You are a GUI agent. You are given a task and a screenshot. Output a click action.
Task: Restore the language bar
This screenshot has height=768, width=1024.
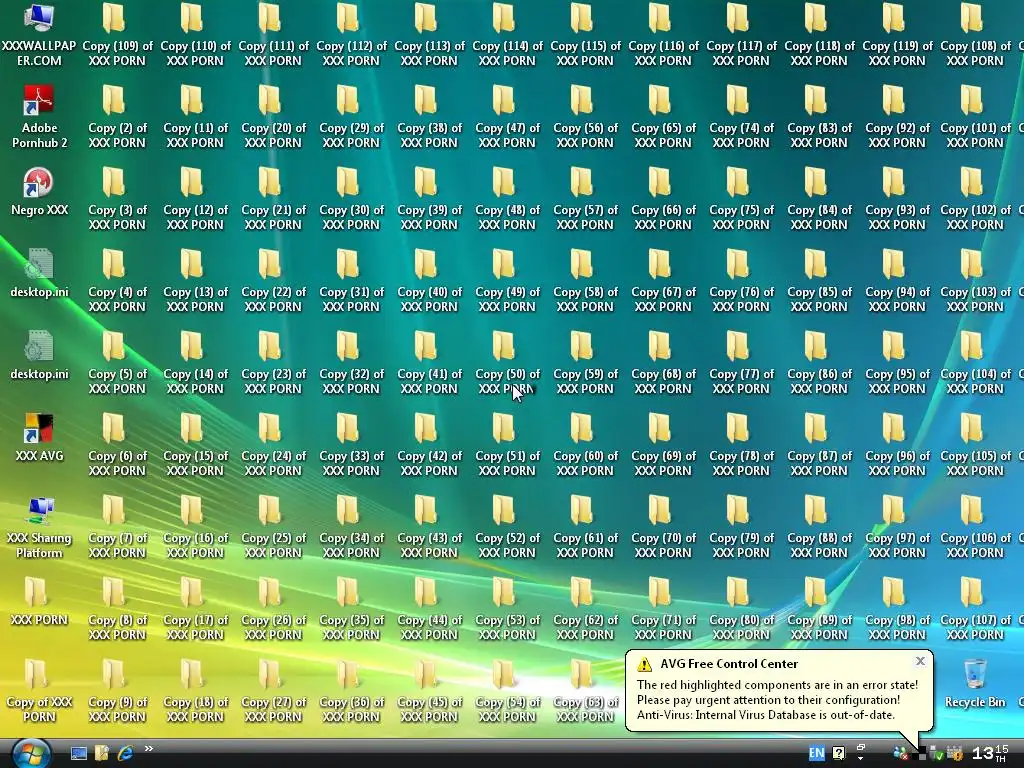[x=861, y=747]
